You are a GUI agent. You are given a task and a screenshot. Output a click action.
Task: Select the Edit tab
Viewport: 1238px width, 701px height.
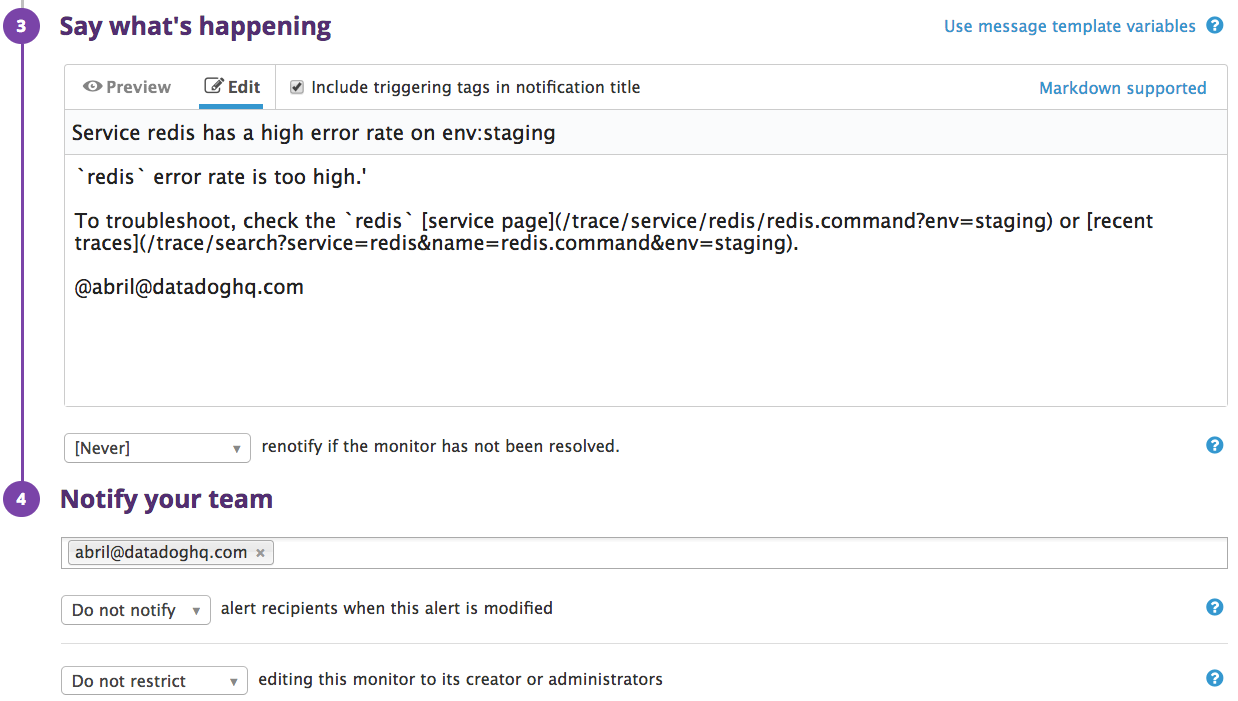[x=232, y=87]
